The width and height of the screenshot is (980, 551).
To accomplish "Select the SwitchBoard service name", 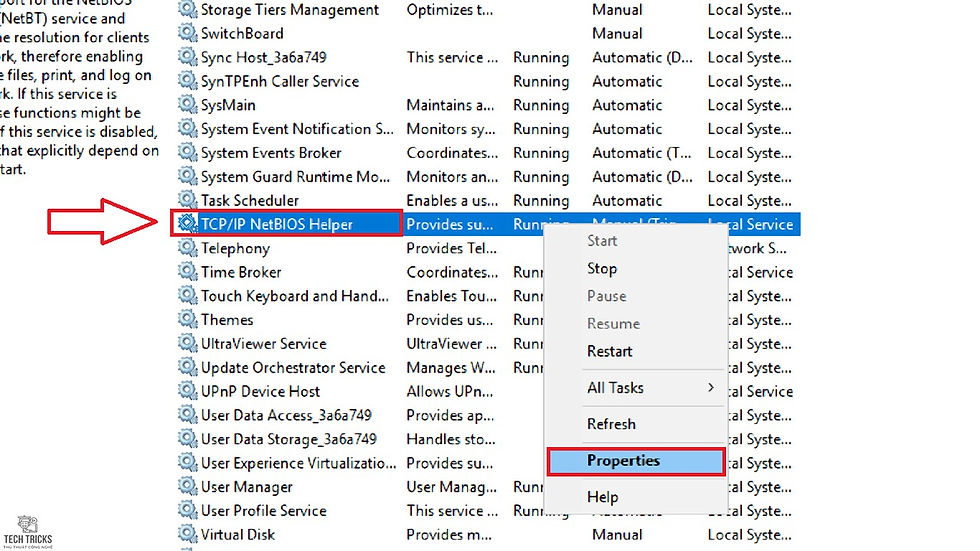I will [242, 33].
